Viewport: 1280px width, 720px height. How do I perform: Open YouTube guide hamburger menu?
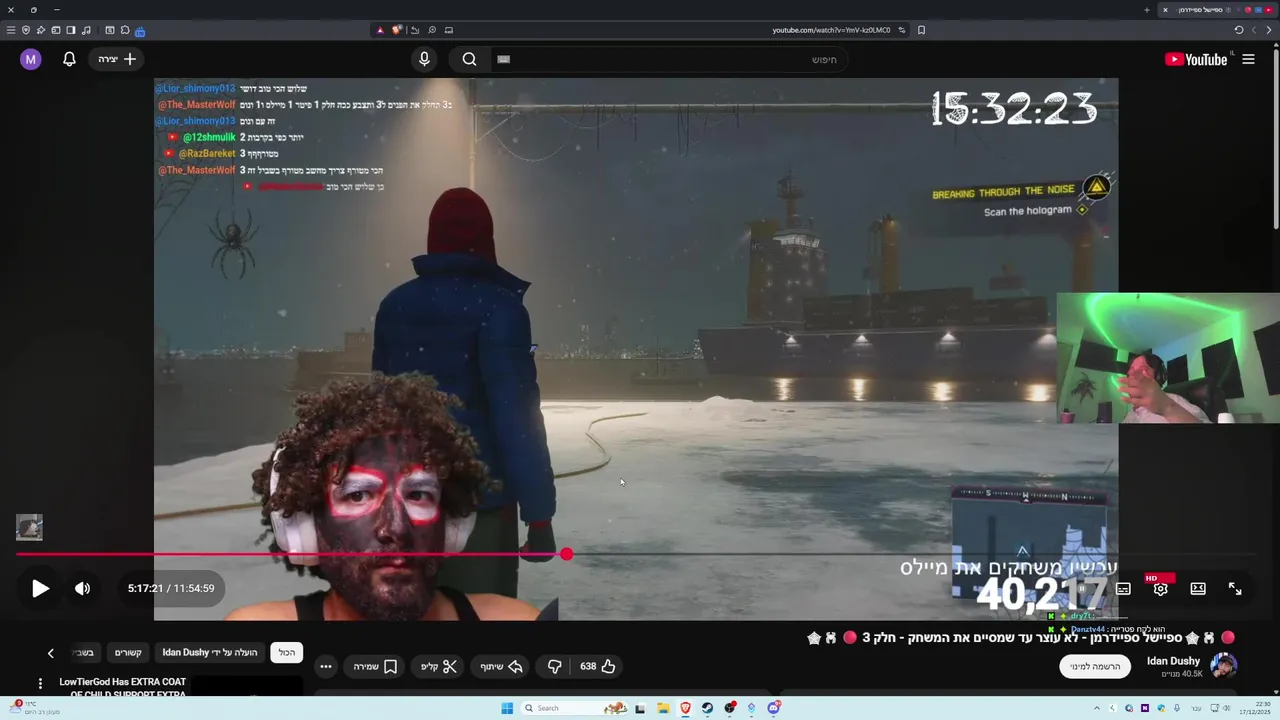point(1248,59)
